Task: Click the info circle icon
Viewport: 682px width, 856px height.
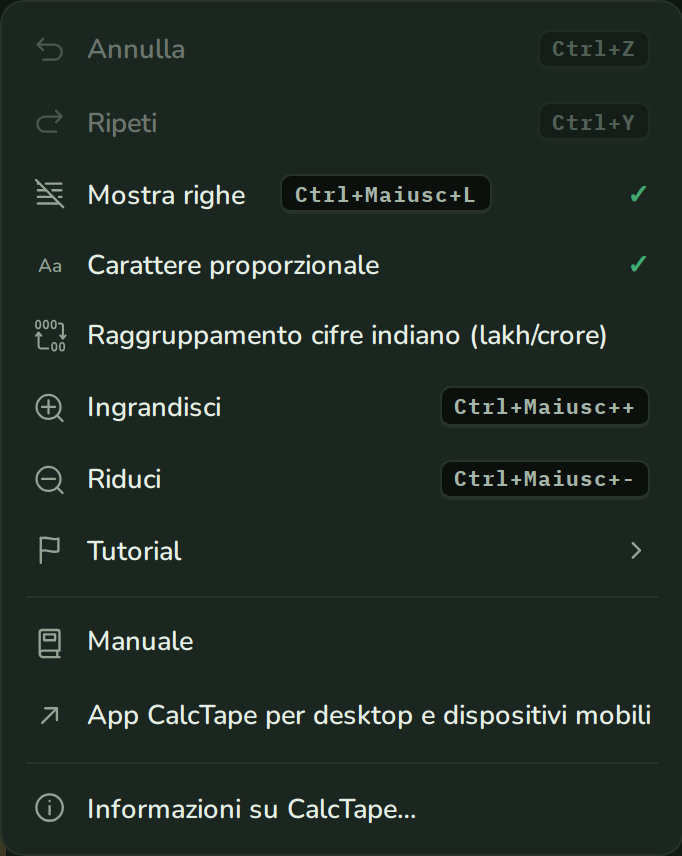Action: [50, 808]
